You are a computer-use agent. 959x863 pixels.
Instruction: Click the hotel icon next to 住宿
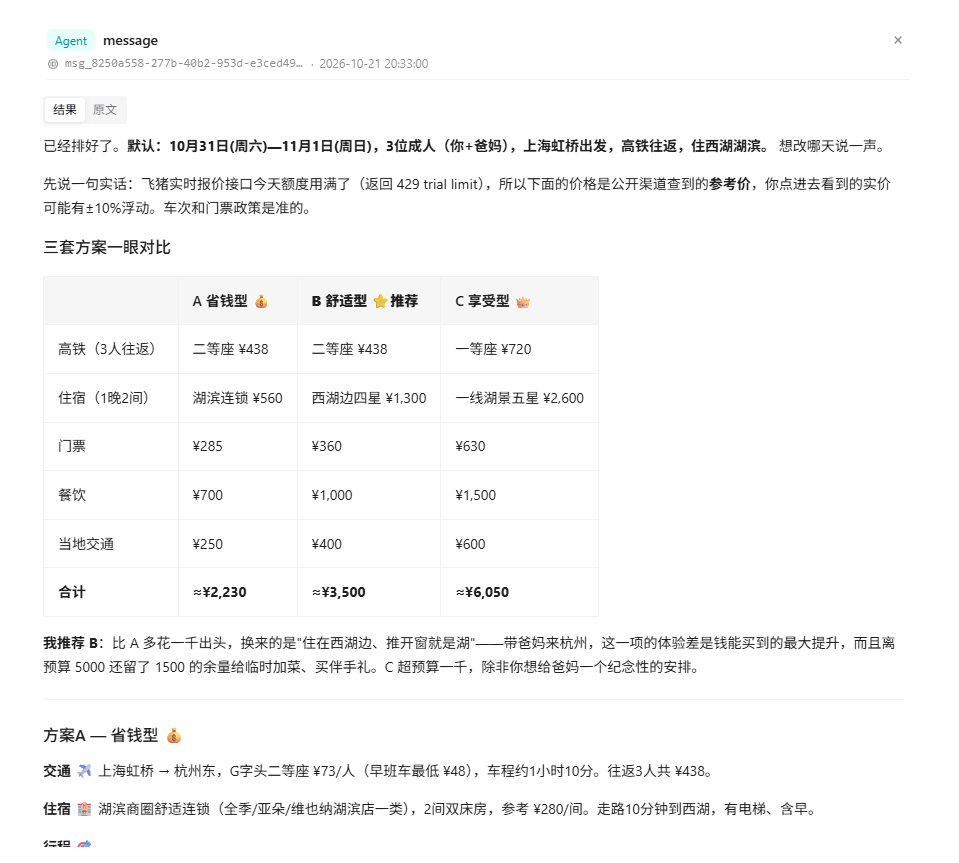[x=84, y=809]
